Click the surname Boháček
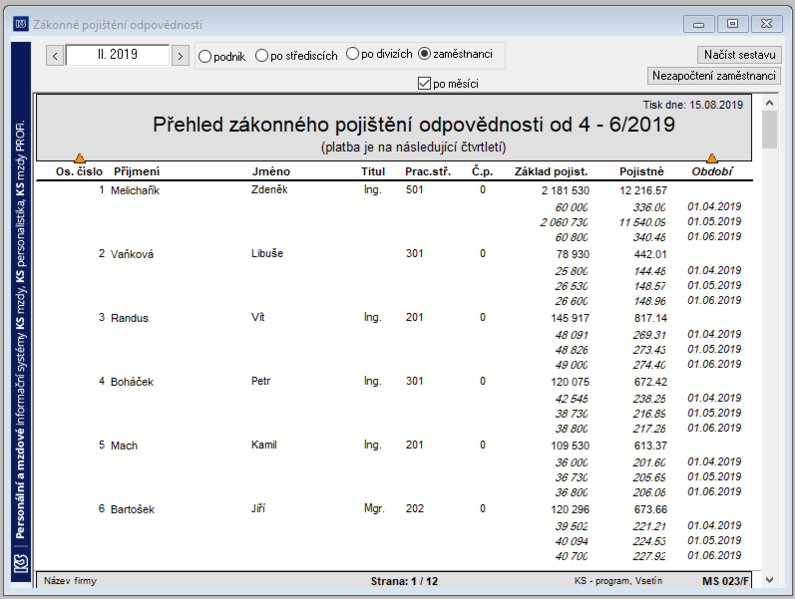 [132, 382]
